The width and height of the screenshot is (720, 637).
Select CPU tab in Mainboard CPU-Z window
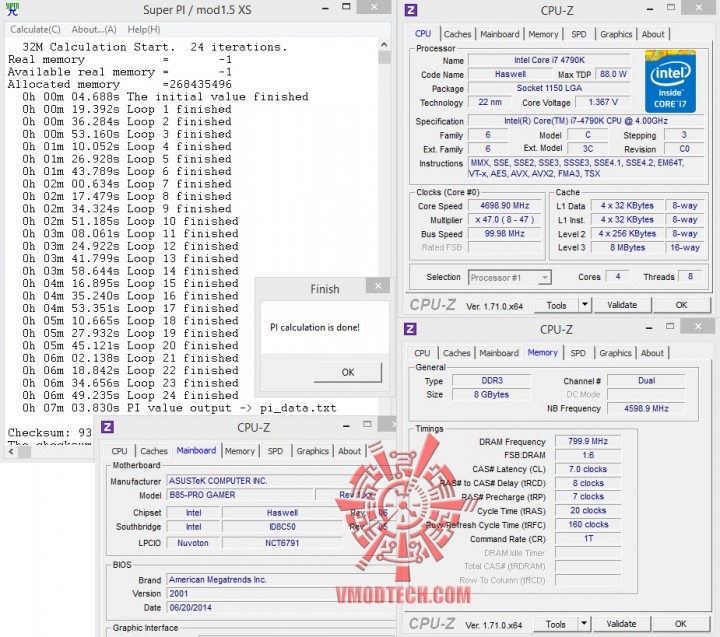tap(119, 451)
